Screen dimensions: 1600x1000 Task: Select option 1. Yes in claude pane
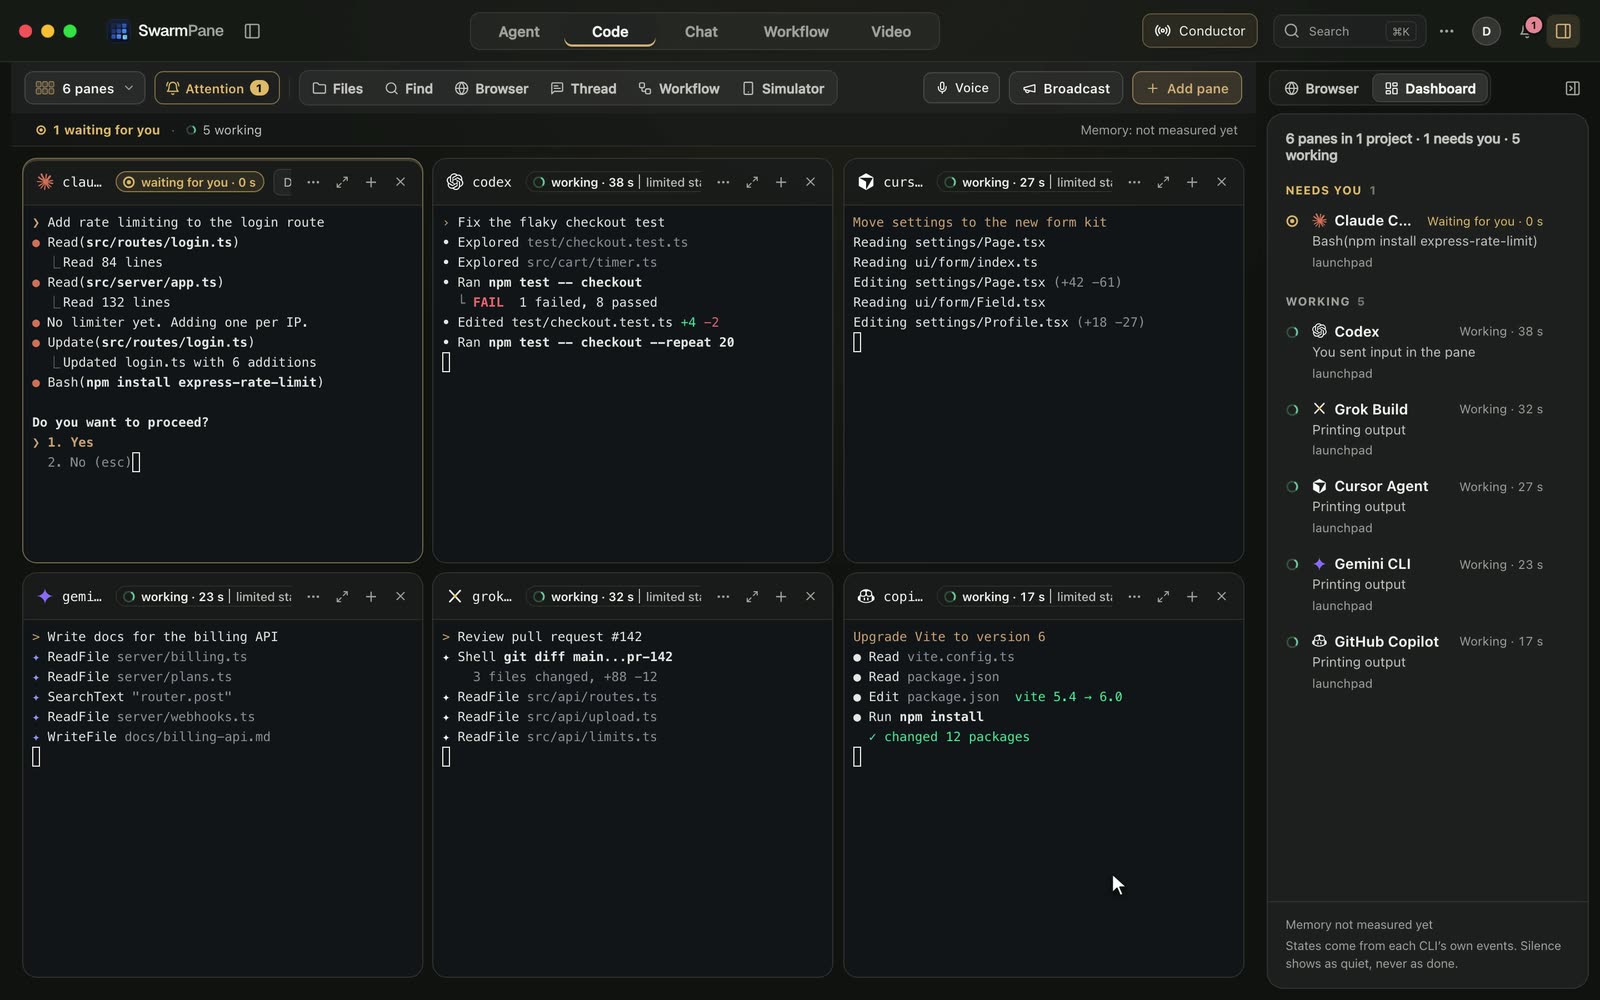70,442
